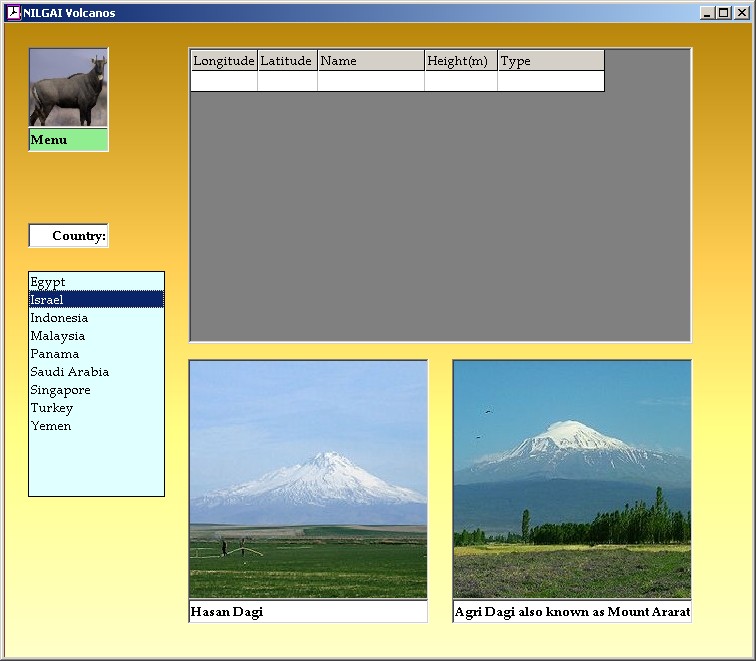Click the green Menu button

[x=68, y=140]
